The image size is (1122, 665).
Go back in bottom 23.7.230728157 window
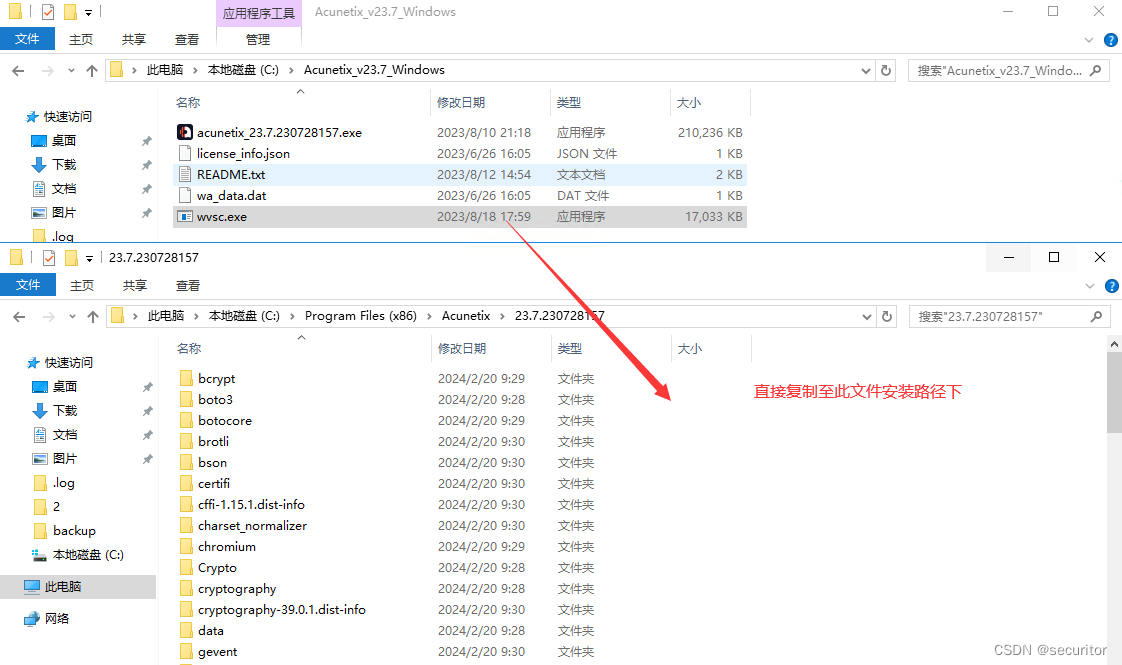[19, 316]
